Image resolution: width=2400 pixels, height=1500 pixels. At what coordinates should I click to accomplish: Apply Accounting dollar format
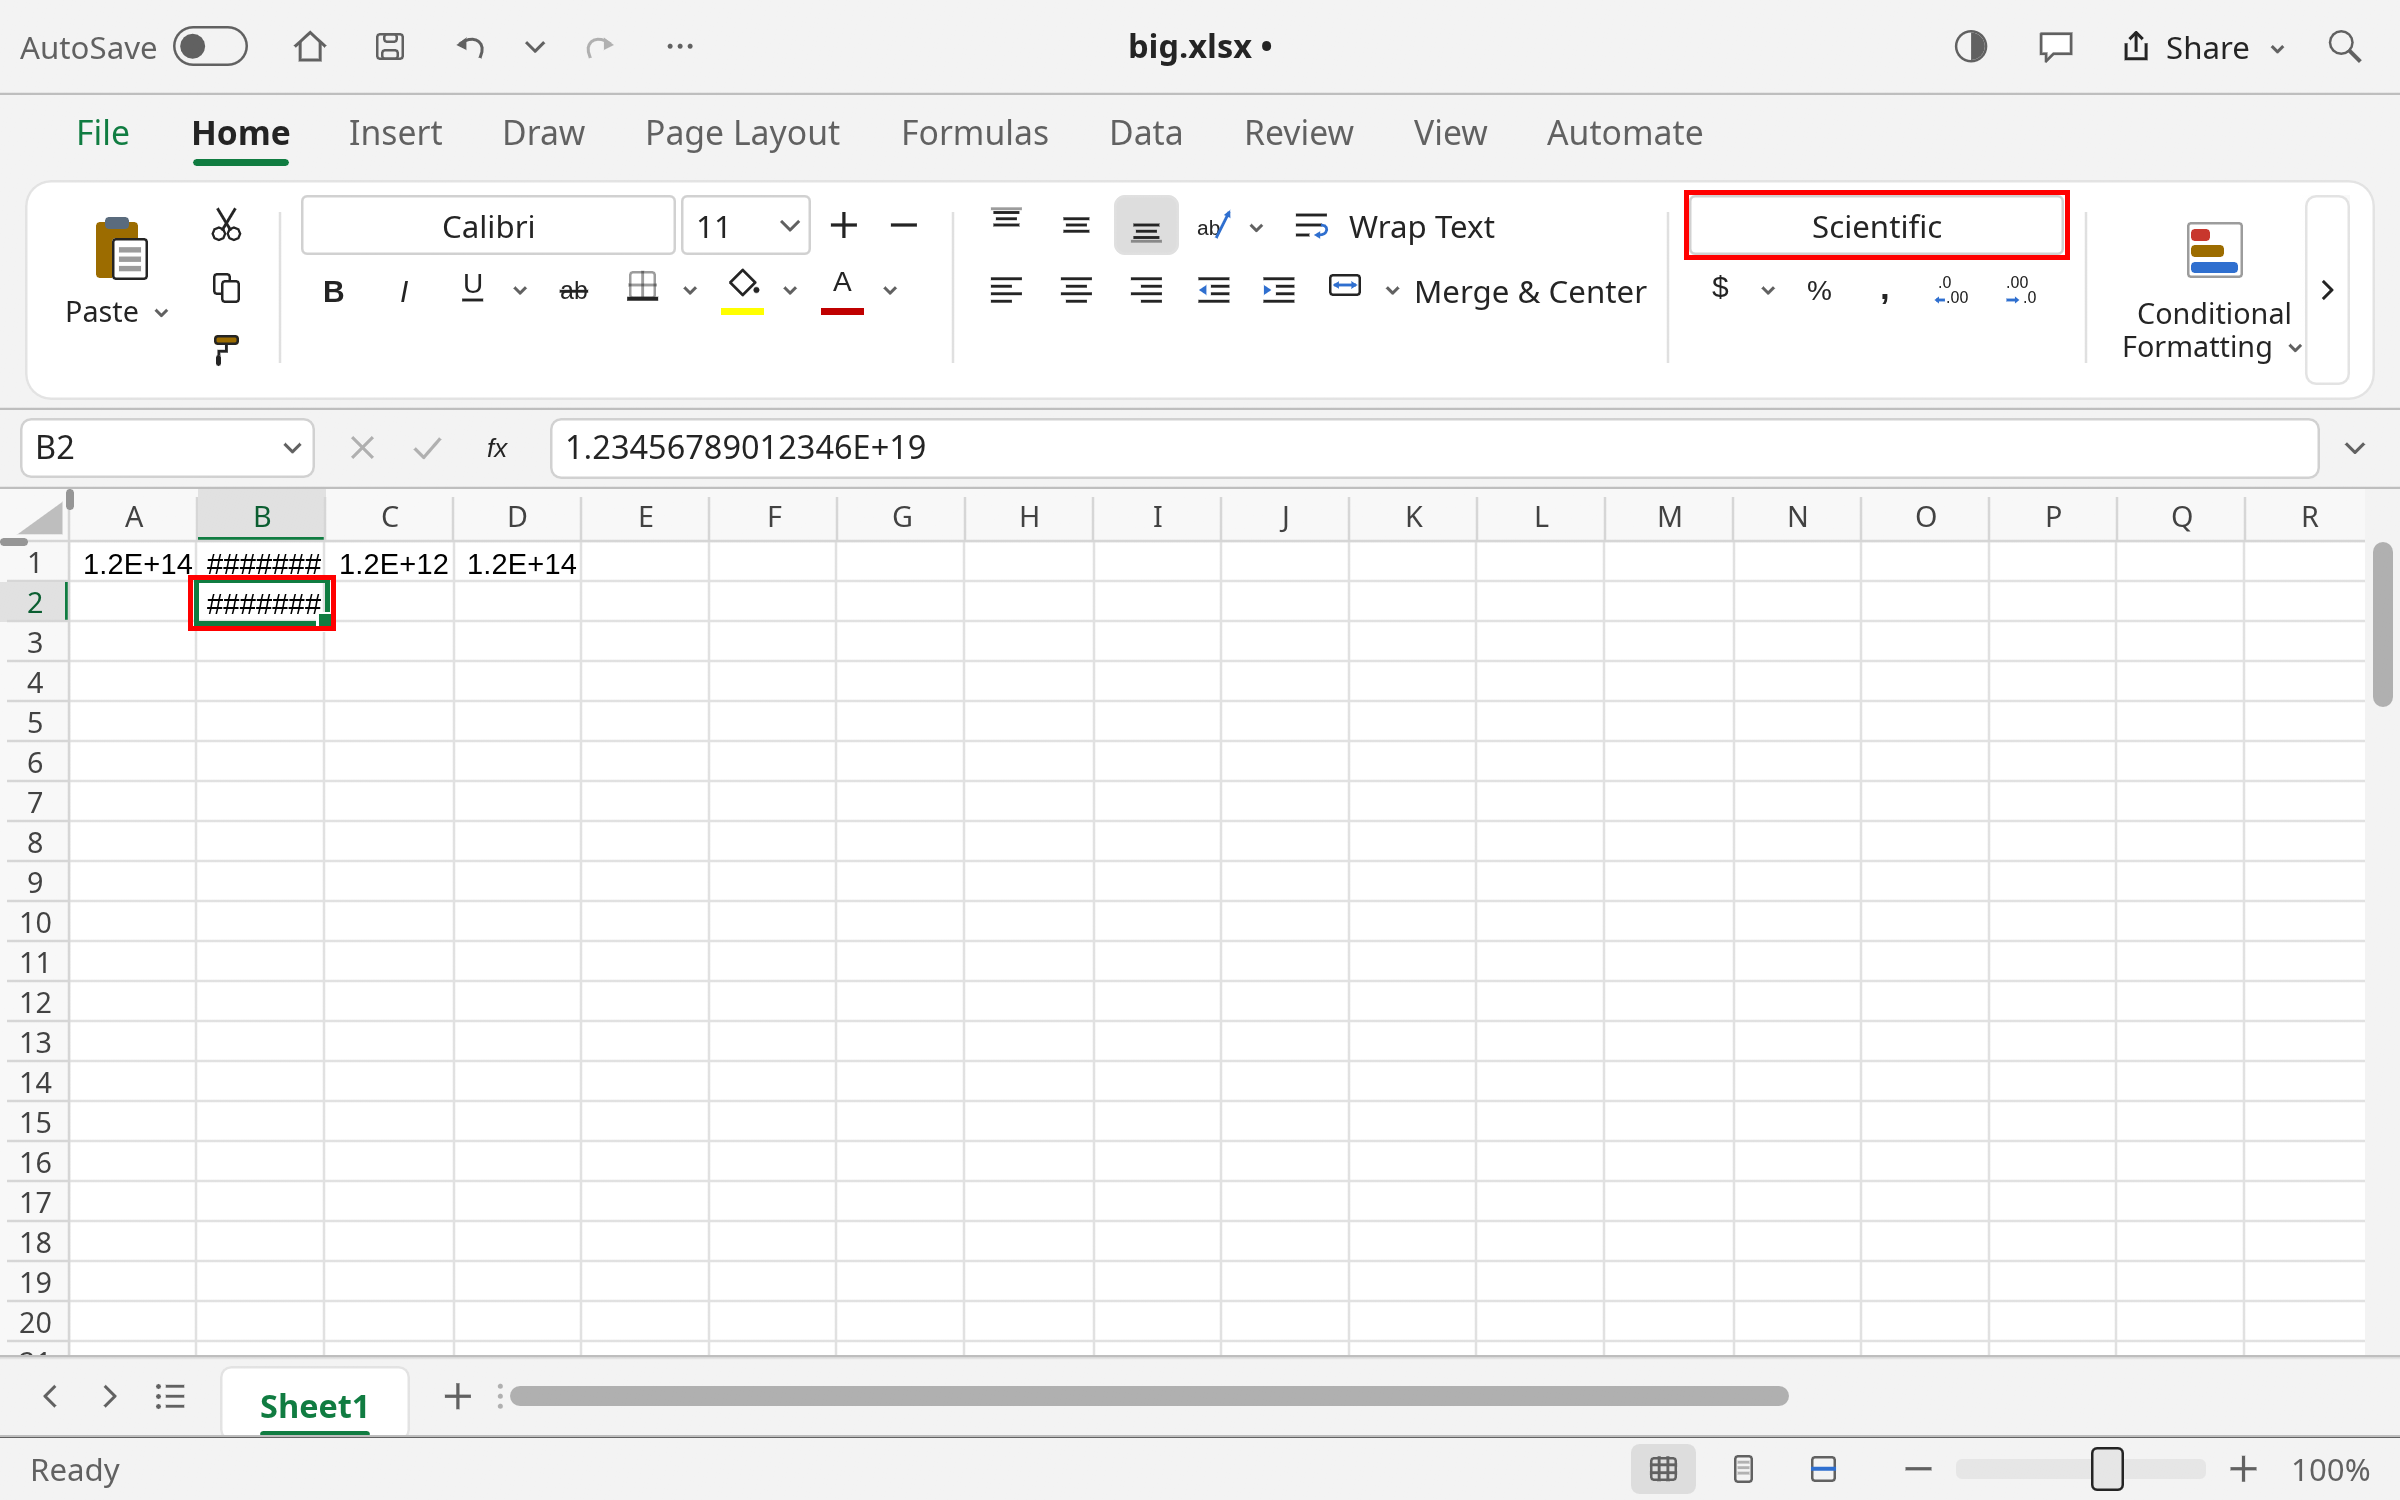click(1720, 289)
